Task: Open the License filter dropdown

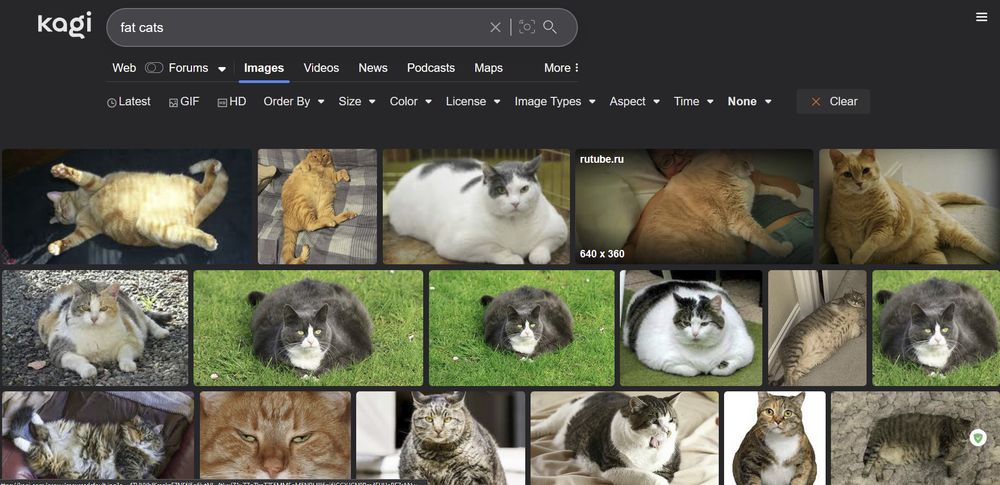Action: (x=473, y=101)
